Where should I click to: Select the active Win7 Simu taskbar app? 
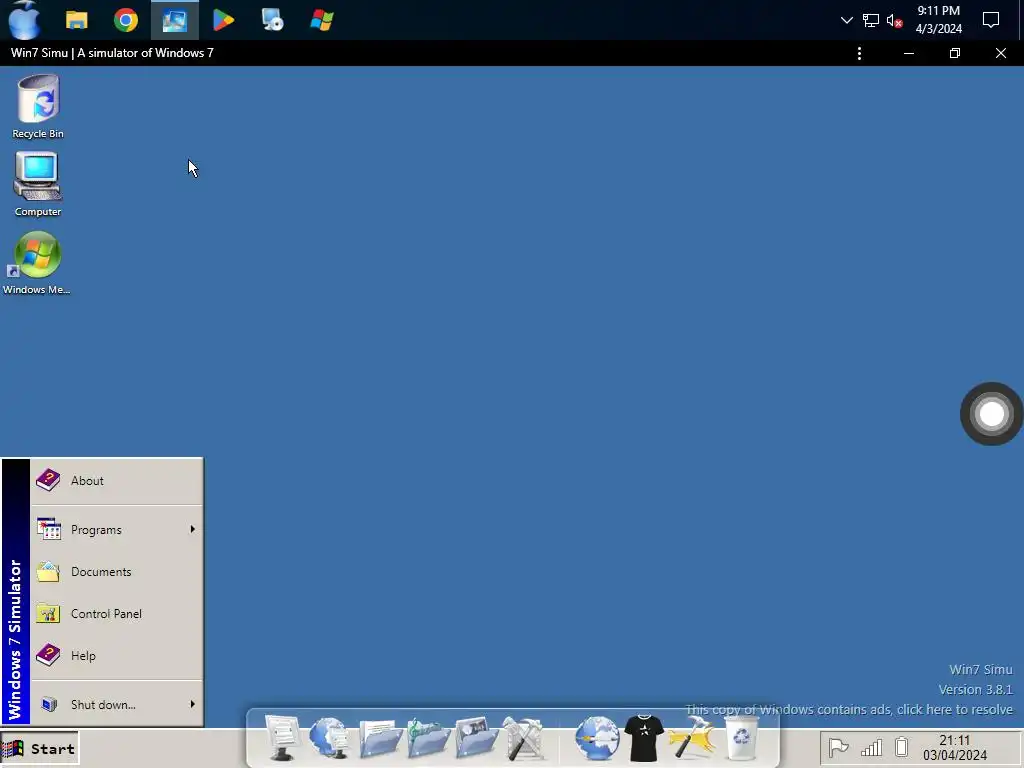coord(174,20)
